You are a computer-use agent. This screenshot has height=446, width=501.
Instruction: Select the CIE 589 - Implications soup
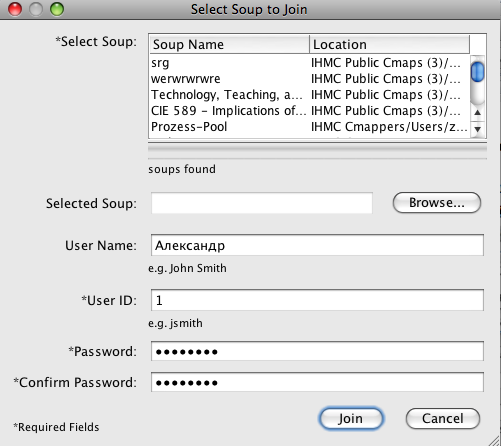coord(309,111)
